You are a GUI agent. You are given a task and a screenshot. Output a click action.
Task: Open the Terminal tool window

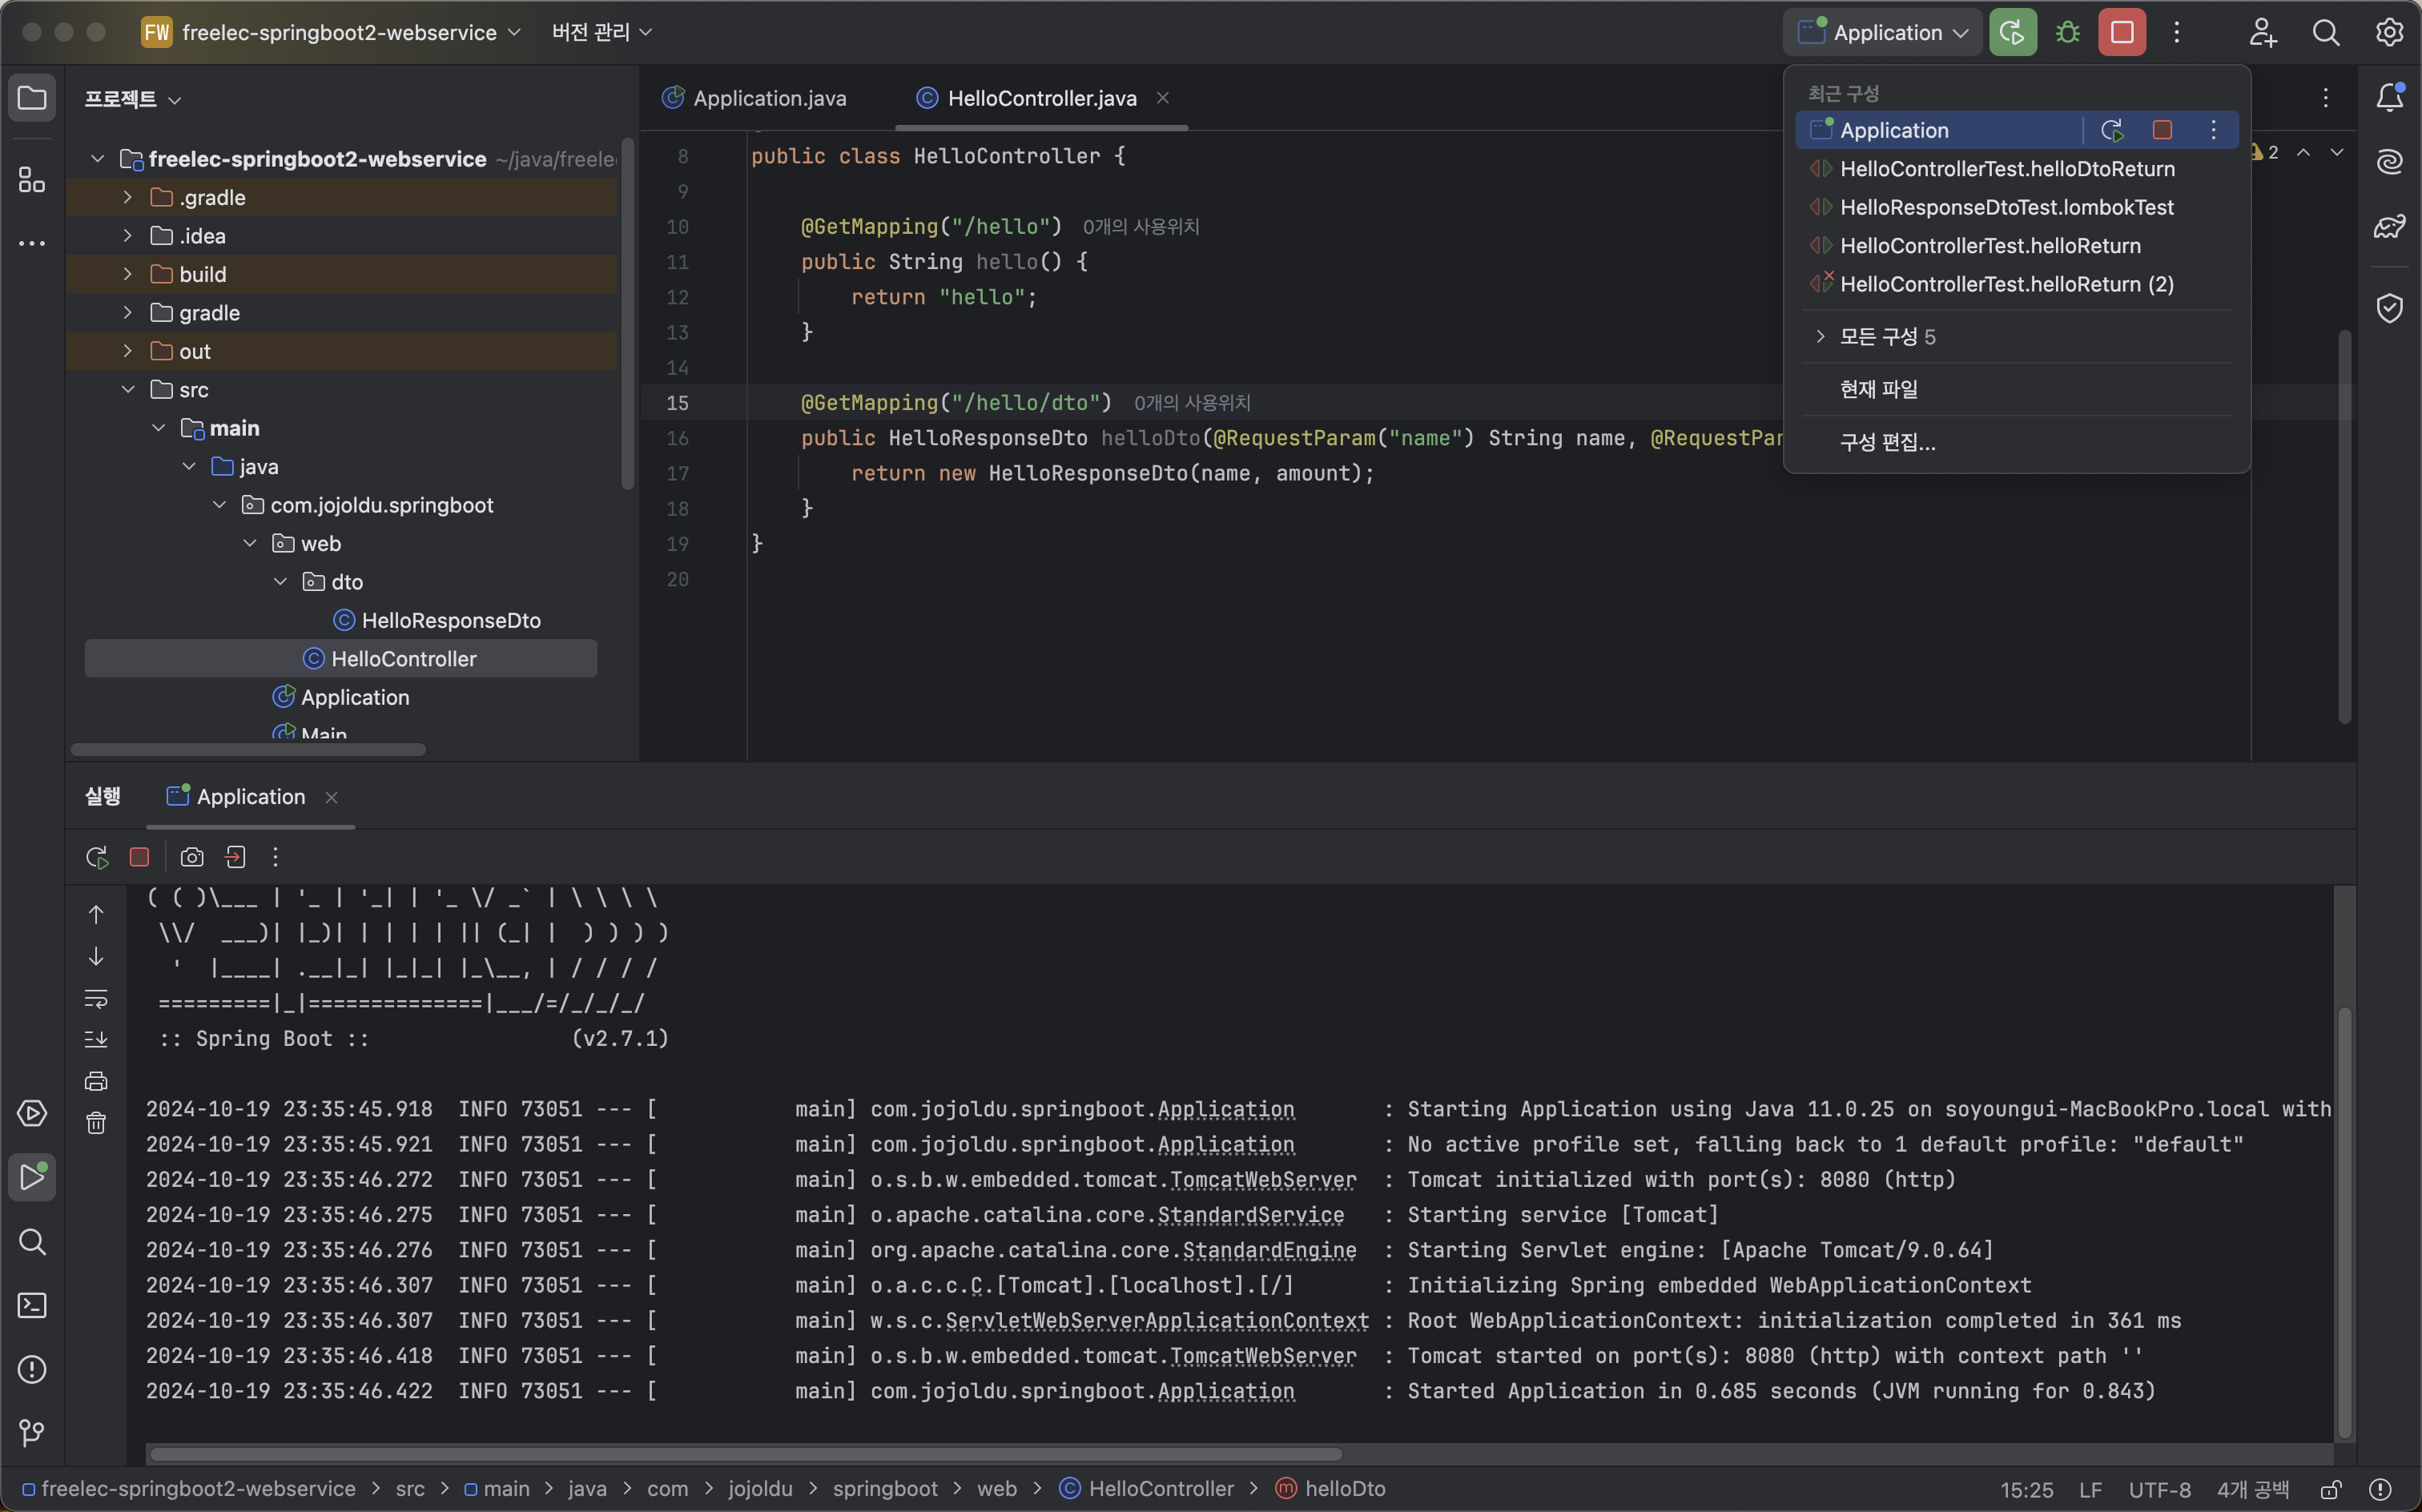point(32,1305)
